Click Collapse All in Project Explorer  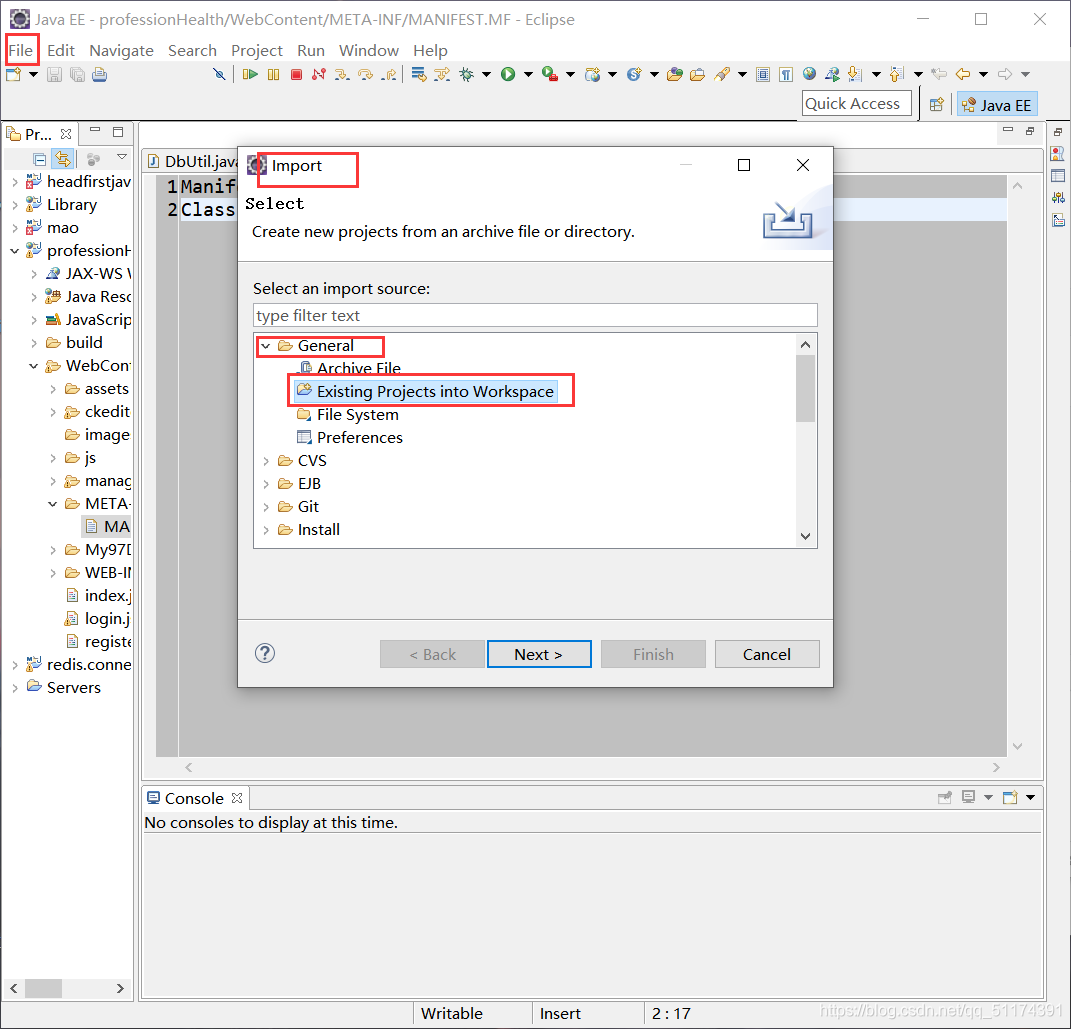point(40,159)
